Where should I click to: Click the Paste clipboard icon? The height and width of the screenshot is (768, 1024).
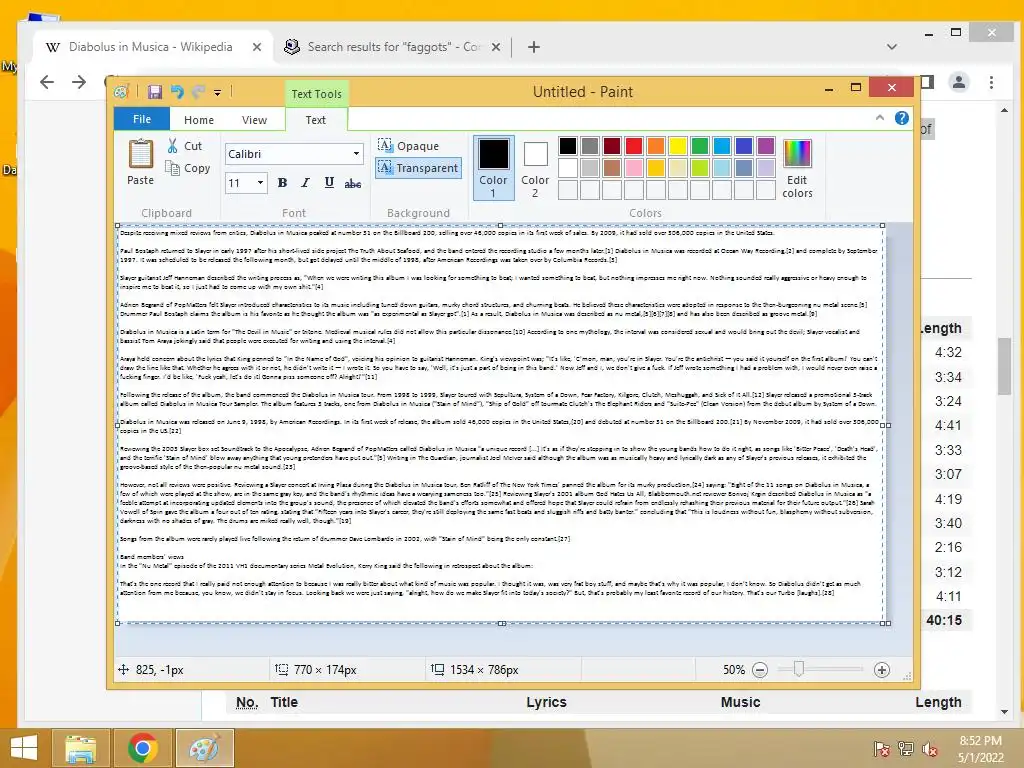tap(140, 154)
